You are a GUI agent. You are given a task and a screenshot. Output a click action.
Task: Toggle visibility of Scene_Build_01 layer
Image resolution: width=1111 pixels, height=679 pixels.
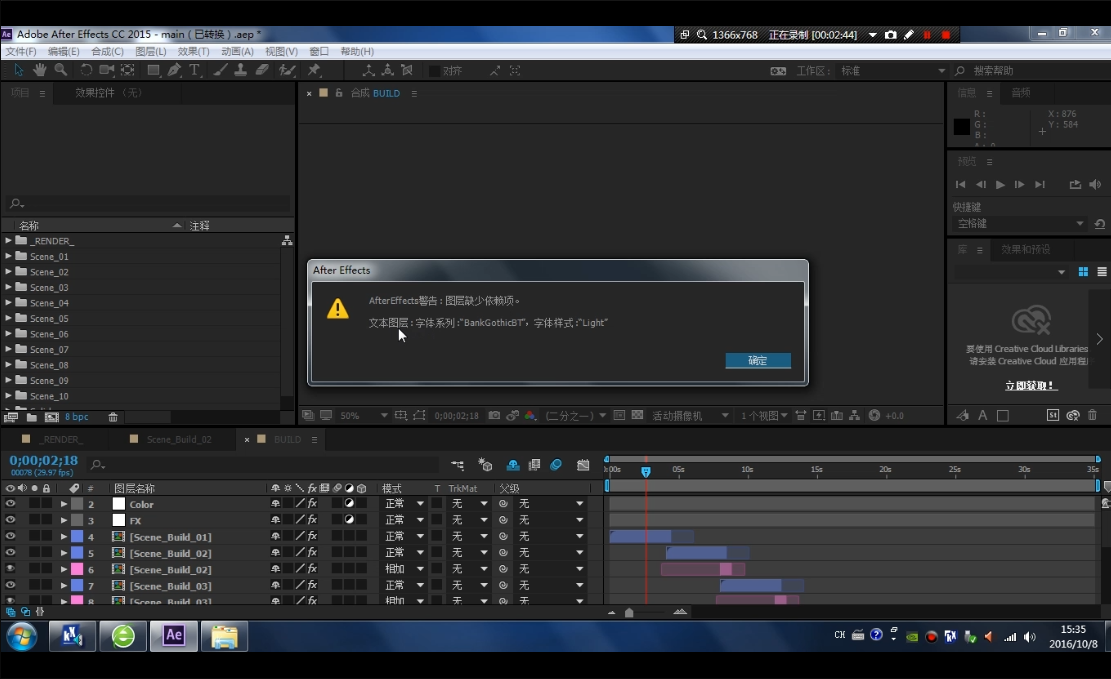(10, 537)
